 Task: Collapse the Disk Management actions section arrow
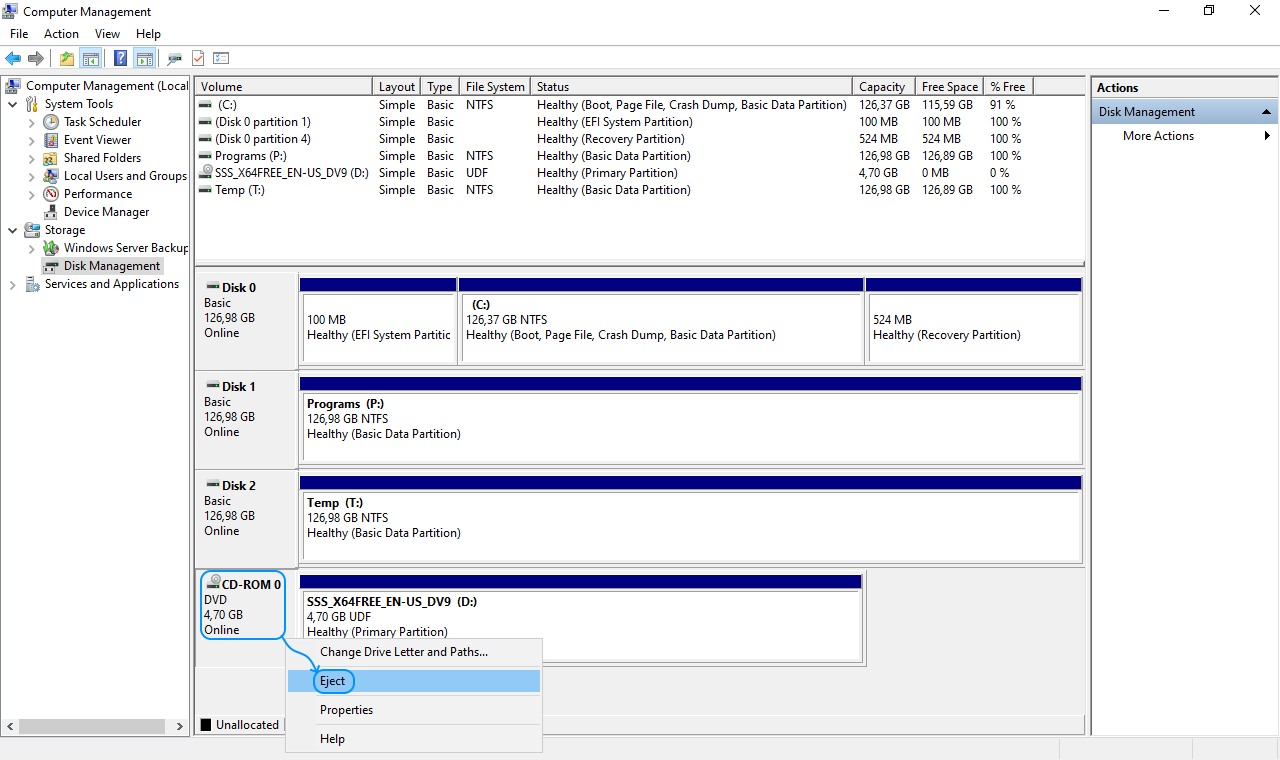coord(1267,112)
